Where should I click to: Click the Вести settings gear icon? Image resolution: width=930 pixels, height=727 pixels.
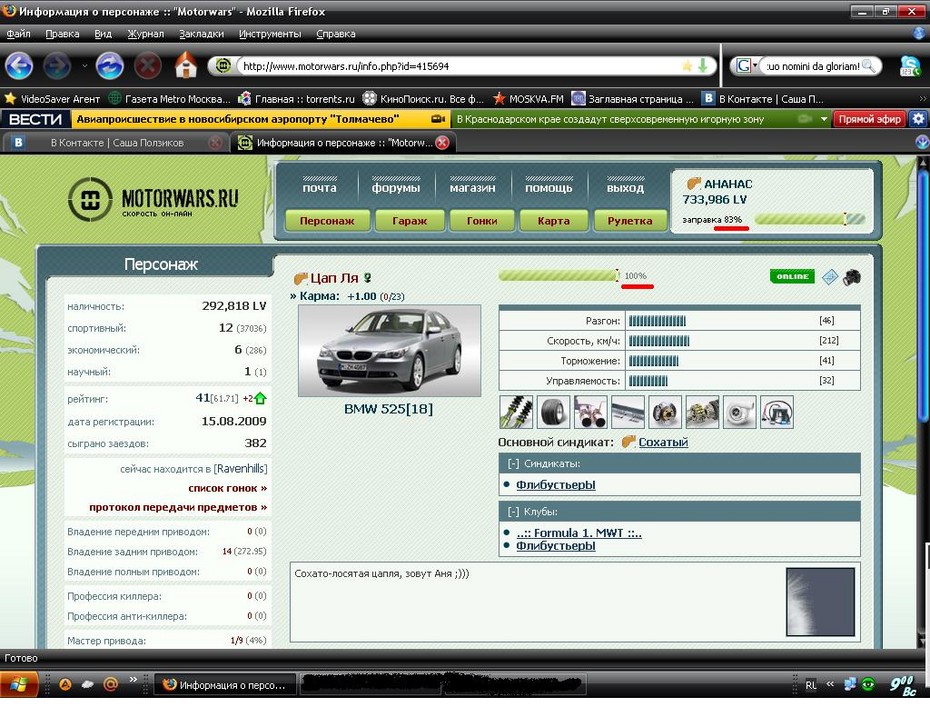(918, 119)
